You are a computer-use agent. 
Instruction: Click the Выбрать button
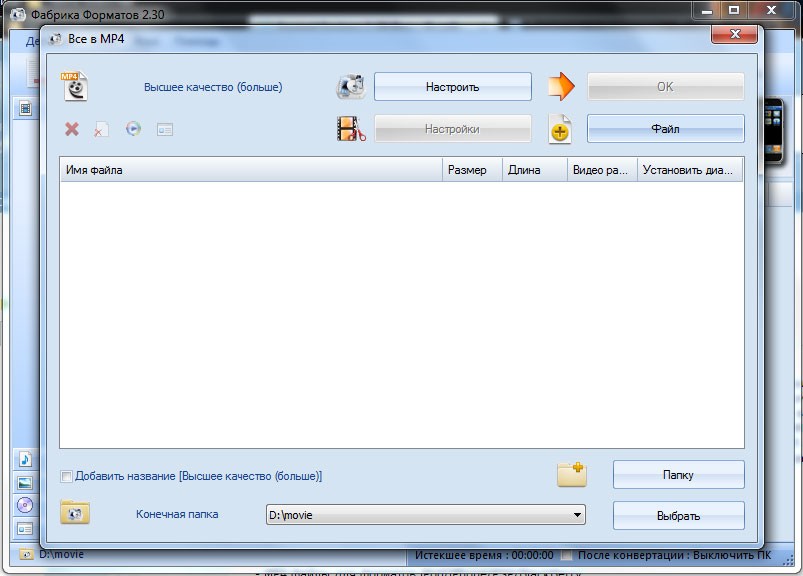678,516
